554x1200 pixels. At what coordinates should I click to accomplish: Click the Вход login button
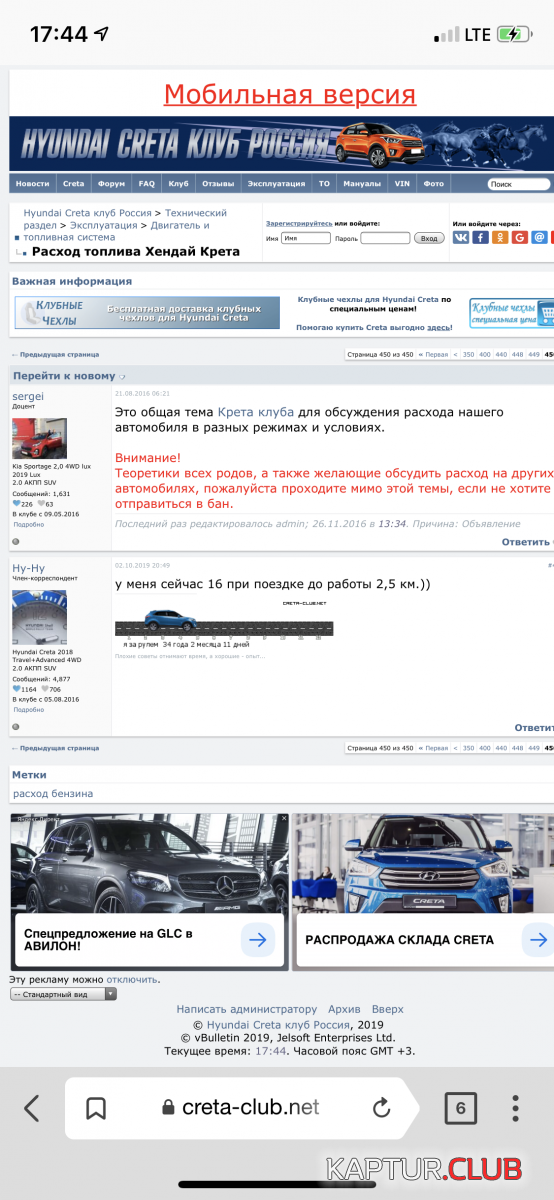[429, 239]
